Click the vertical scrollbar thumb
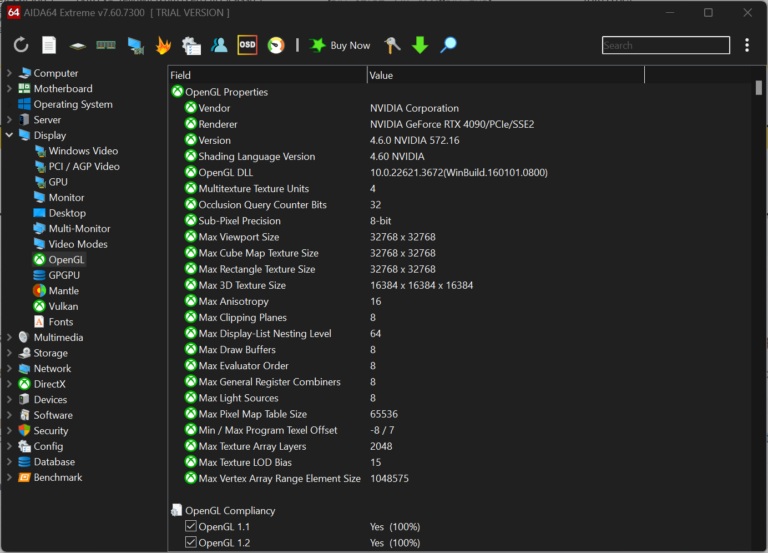The width and height of the screenshot is (768, 553). pos(758,88)
